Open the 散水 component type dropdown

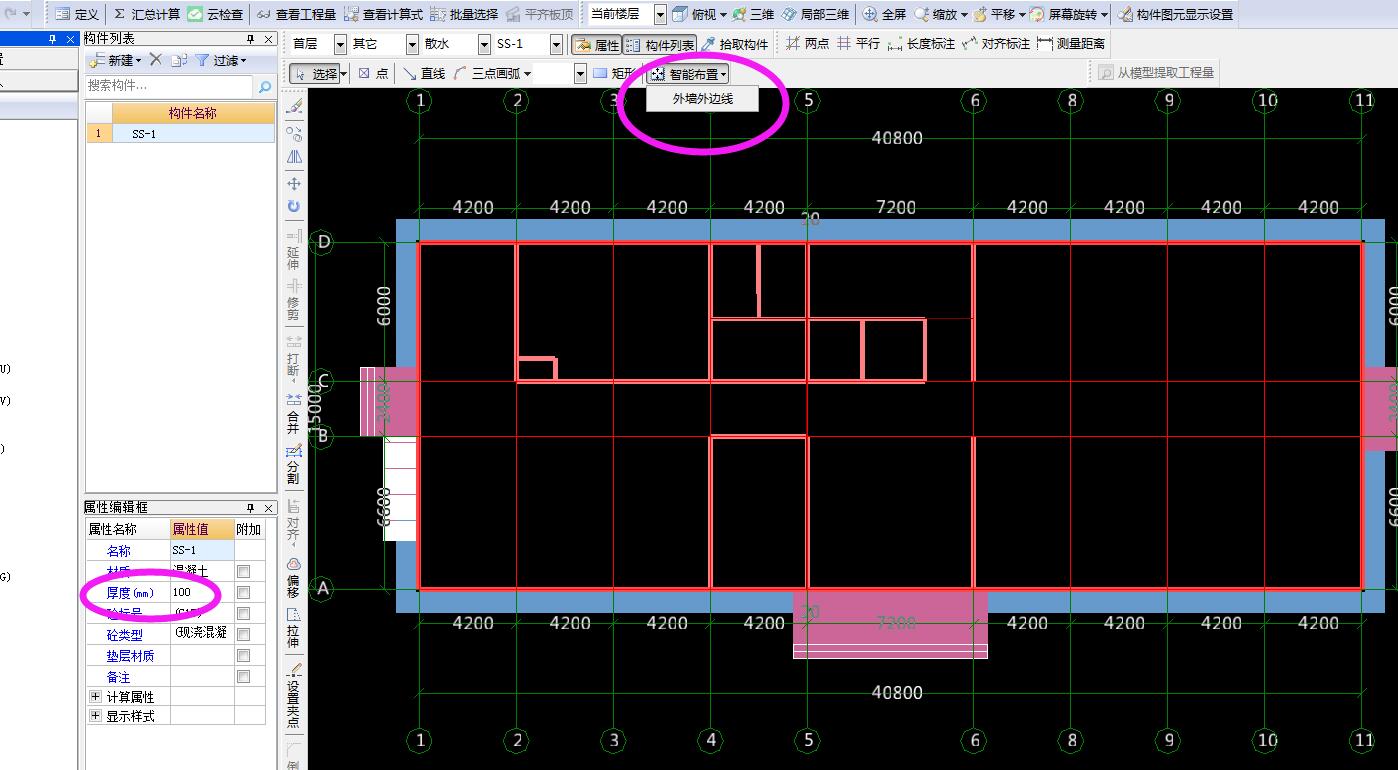point(484,44)
